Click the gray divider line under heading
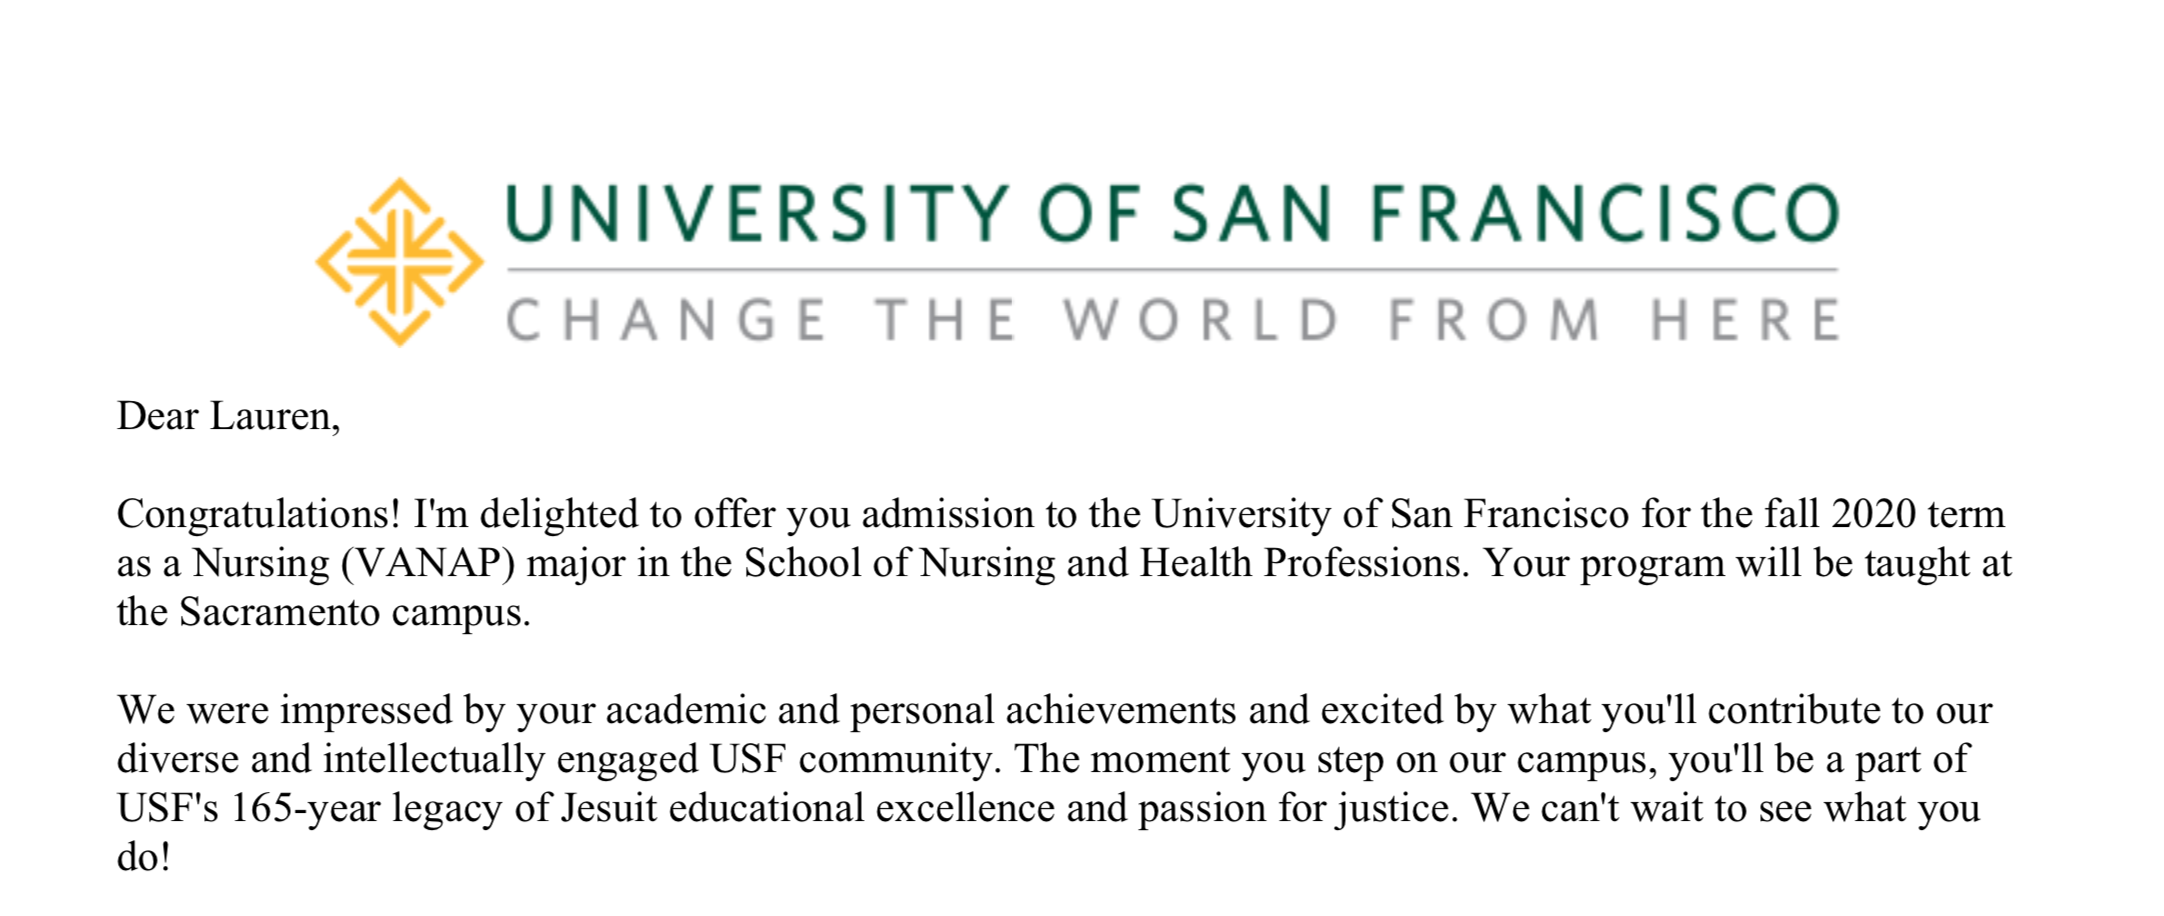 click(x=1171, y=270)
